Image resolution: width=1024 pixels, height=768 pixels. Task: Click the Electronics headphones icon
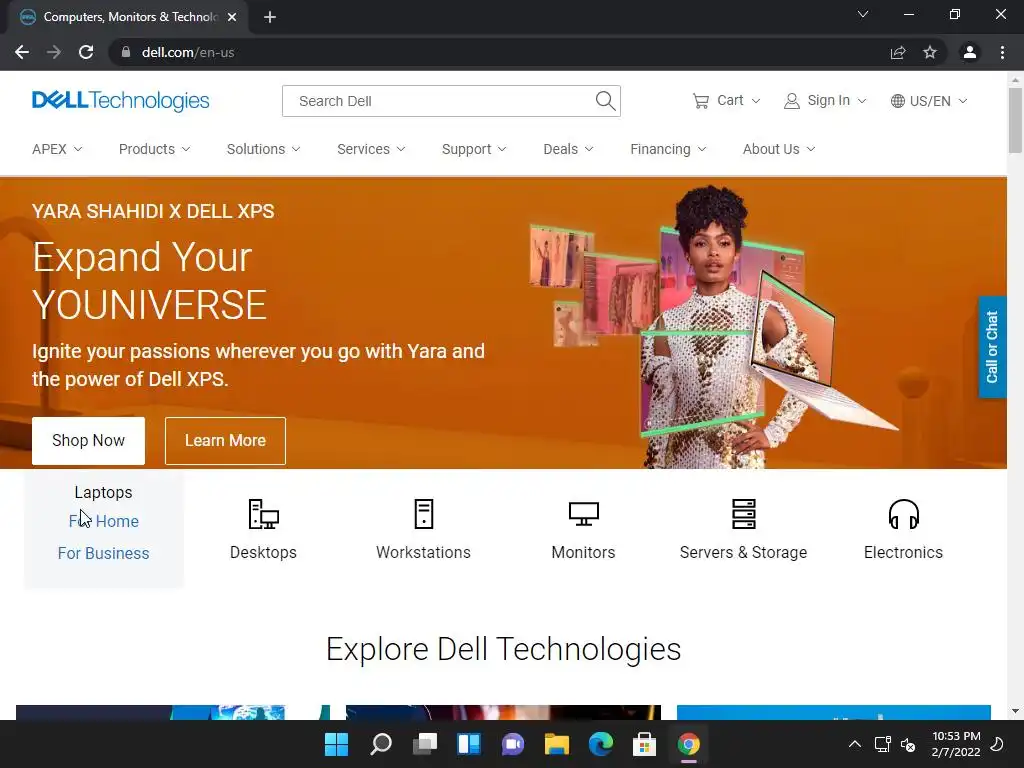[904, 514]
